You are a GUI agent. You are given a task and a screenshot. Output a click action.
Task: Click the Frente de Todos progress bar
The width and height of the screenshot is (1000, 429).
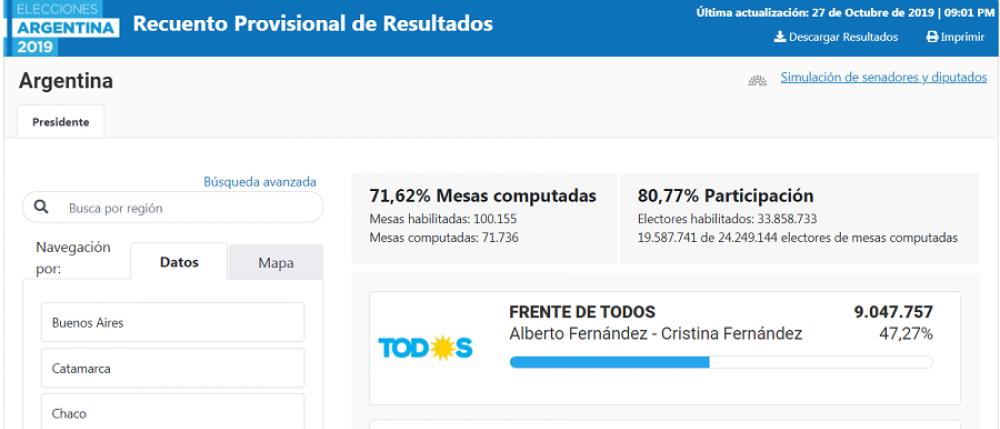point(721,362)
